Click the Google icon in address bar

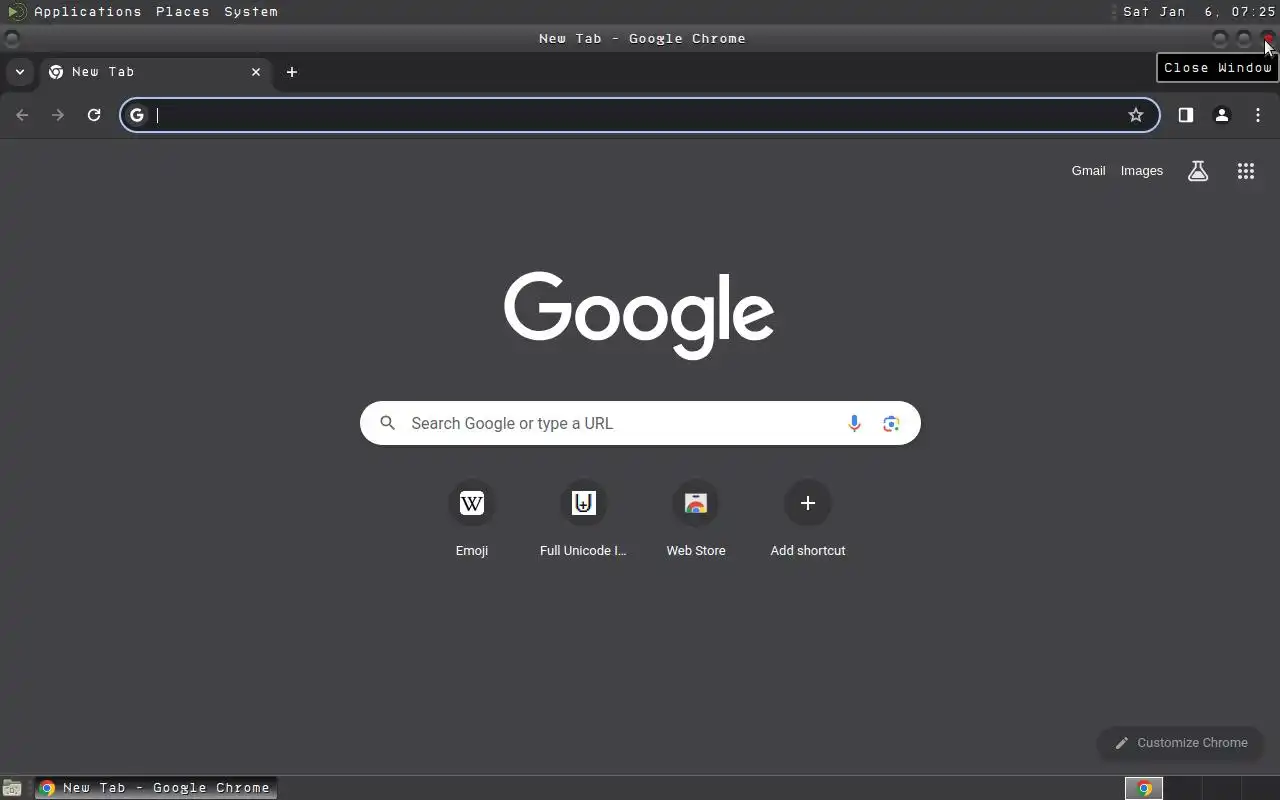click(137, 115)
